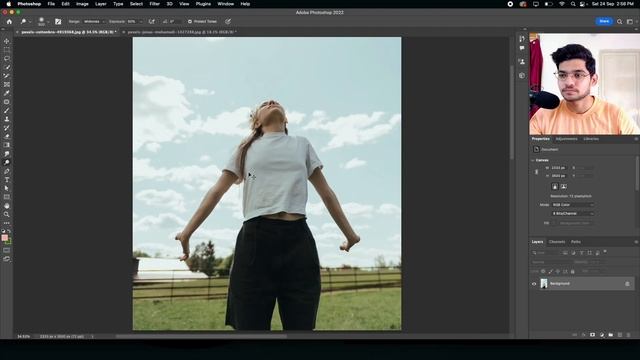
Task: Select the Rectangular Marquee tool
Action: 7,50
